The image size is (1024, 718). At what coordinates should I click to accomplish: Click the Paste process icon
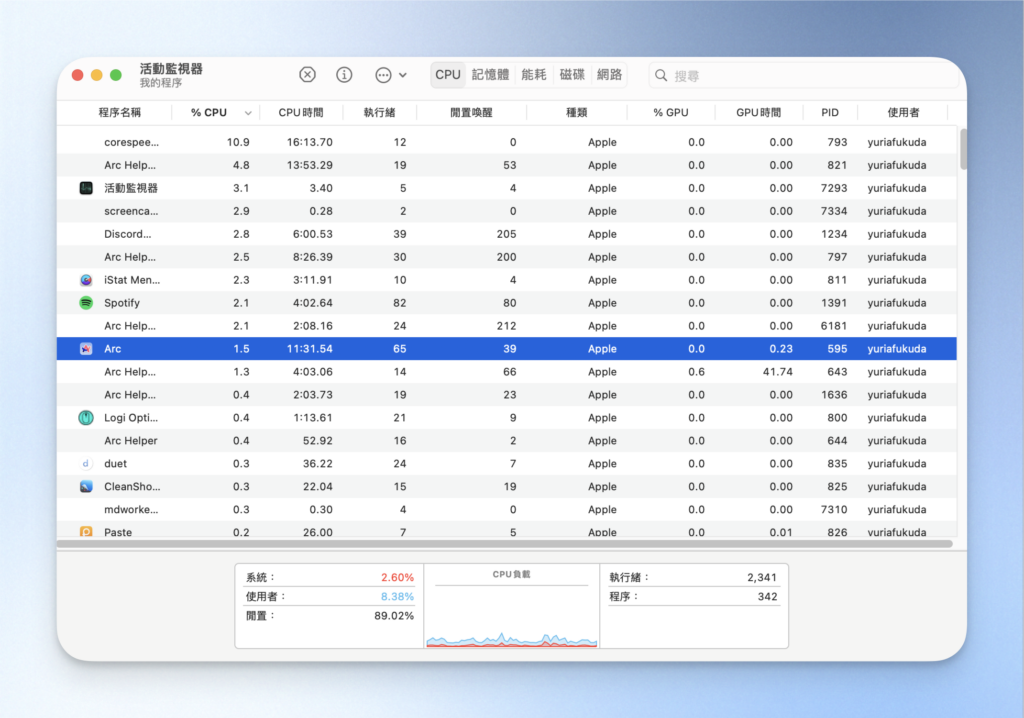coord(86,531)
